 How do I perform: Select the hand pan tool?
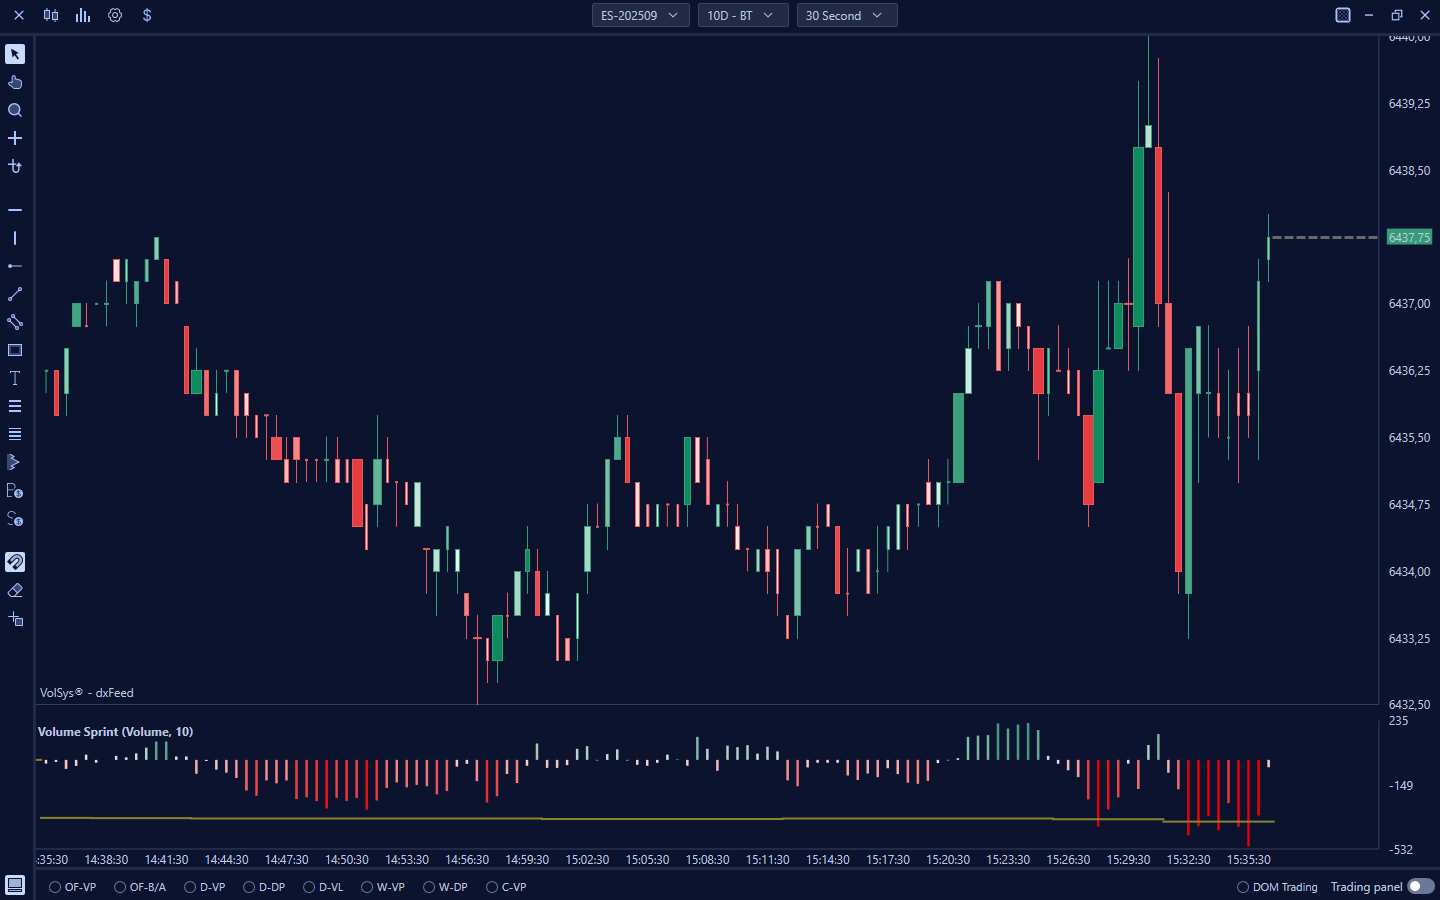pyautogui.click(x=15, y=82)
